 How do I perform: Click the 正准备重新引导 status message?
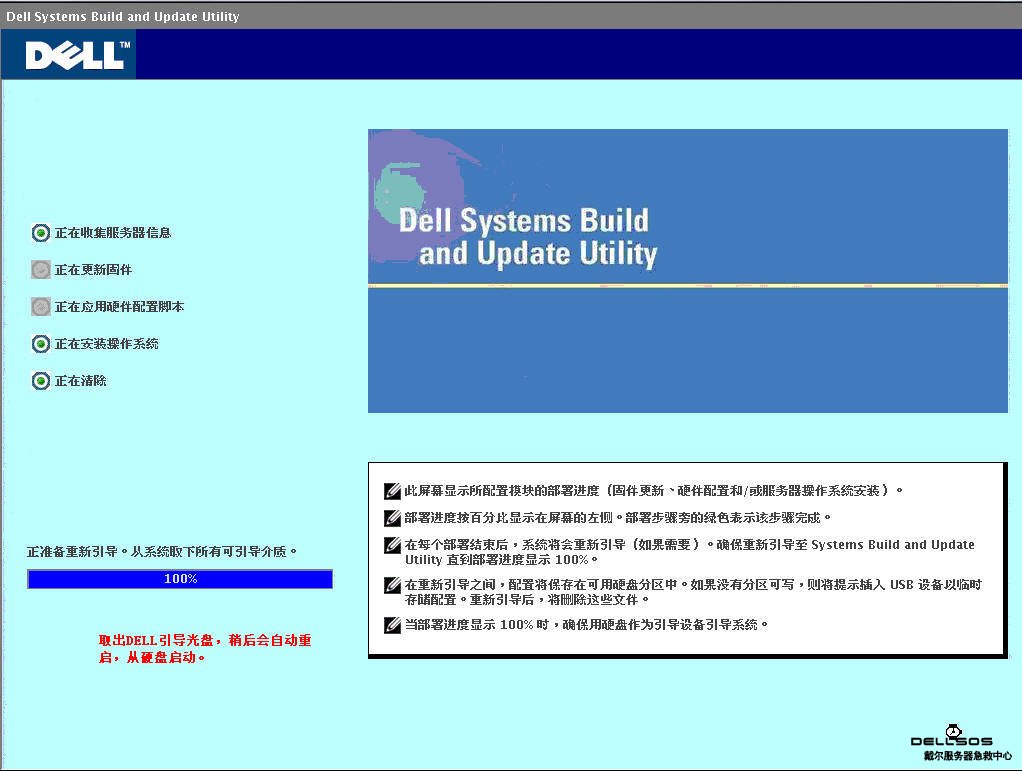point(162,551)
